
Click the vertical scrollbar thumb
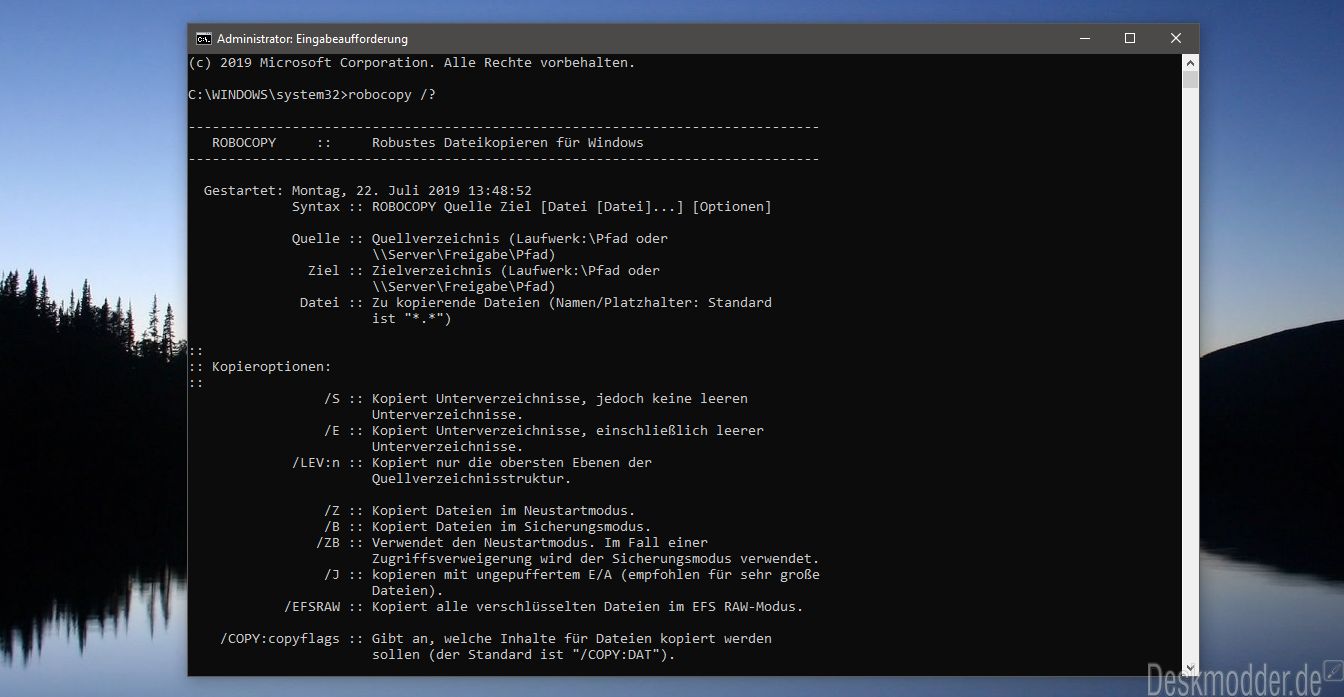pyautogui.click(x=1190, y=81)
